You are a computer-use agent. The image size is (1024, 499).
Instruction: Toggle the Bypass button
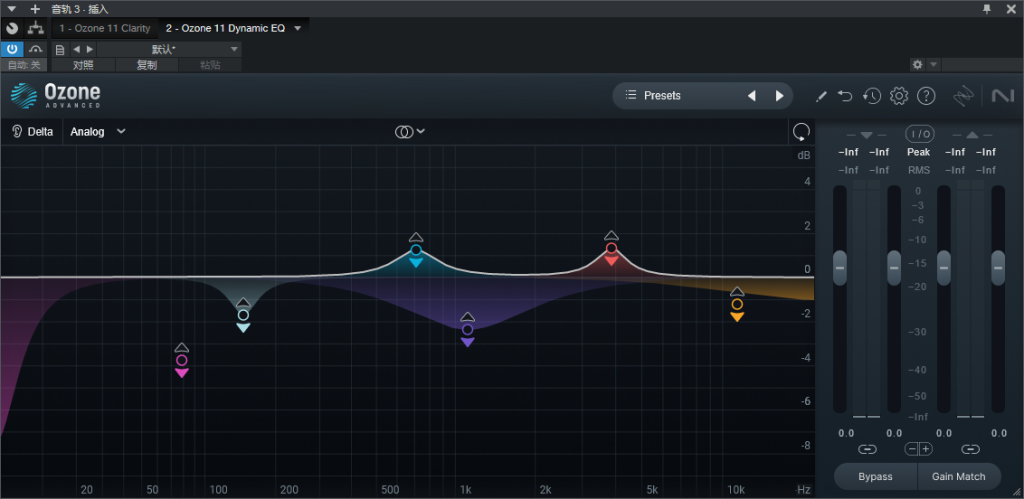875,477
